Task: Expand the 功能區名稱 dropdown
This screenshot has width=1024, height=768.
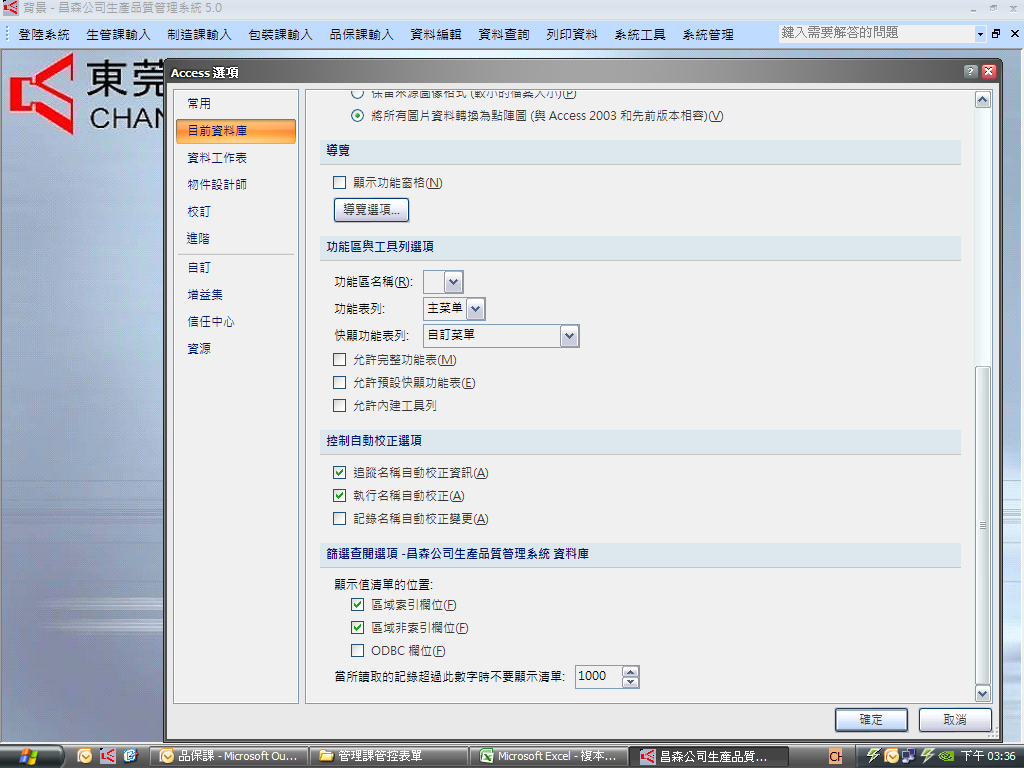Action: click(x=453, y=282)
